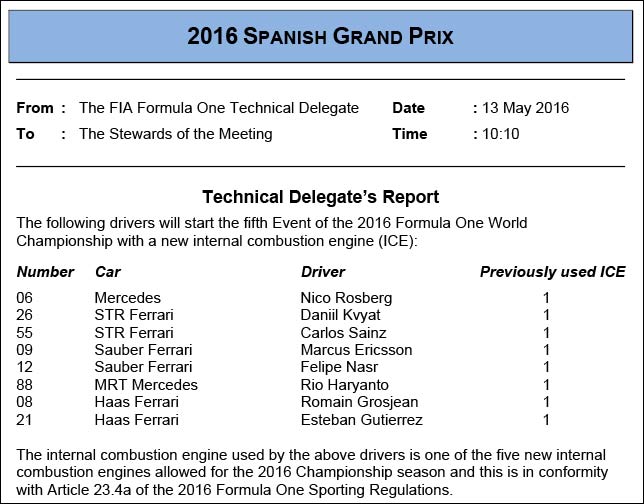Click car number 06 in the table
The height and width of the screenshot is (504, 644).
(x=26, y=298)
